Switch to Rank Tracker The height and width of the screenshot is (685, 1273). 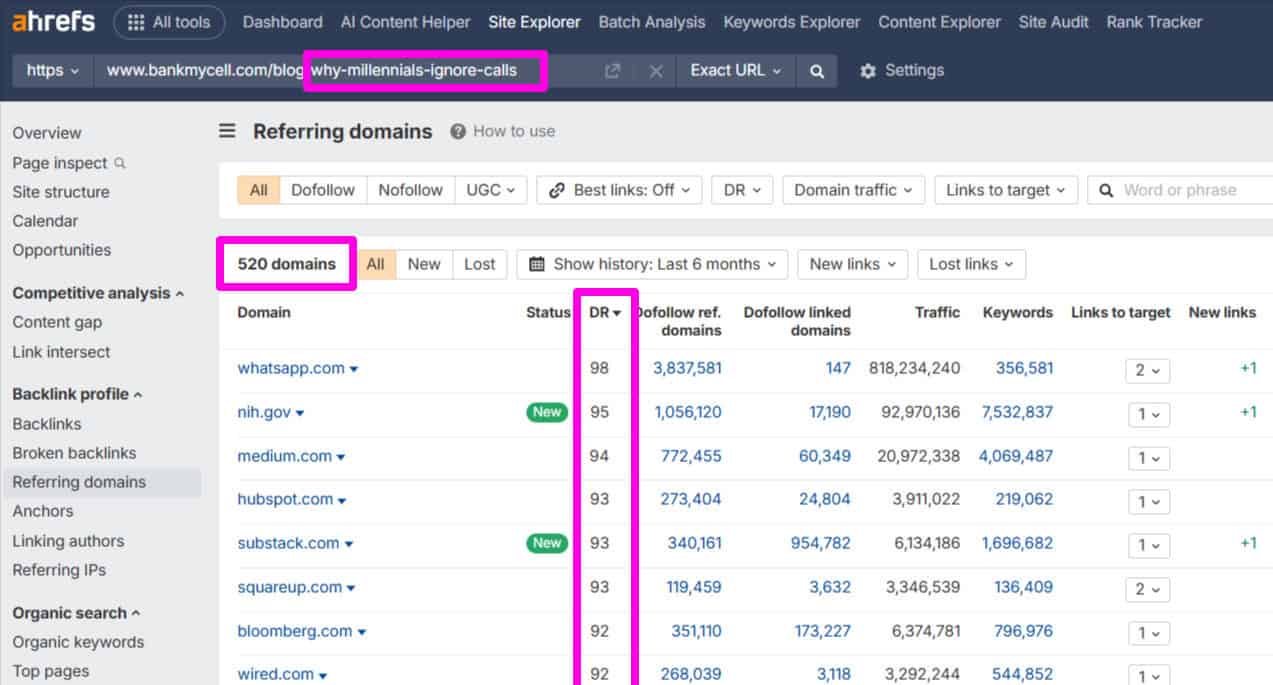pyautogui.click(x=1153, y=21)
